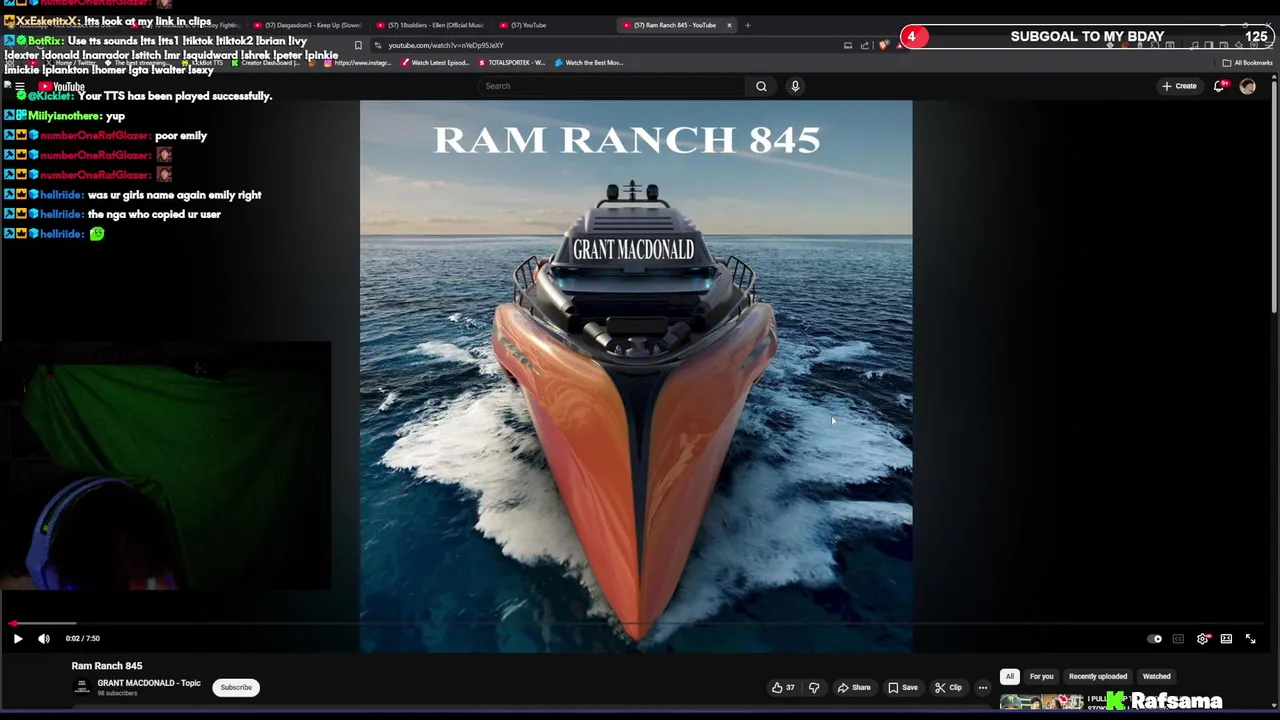Image resolution: width=1280 pixels, height=720 pixels.
Task: Focus the YouTube search box
Action: click(613, 86)
